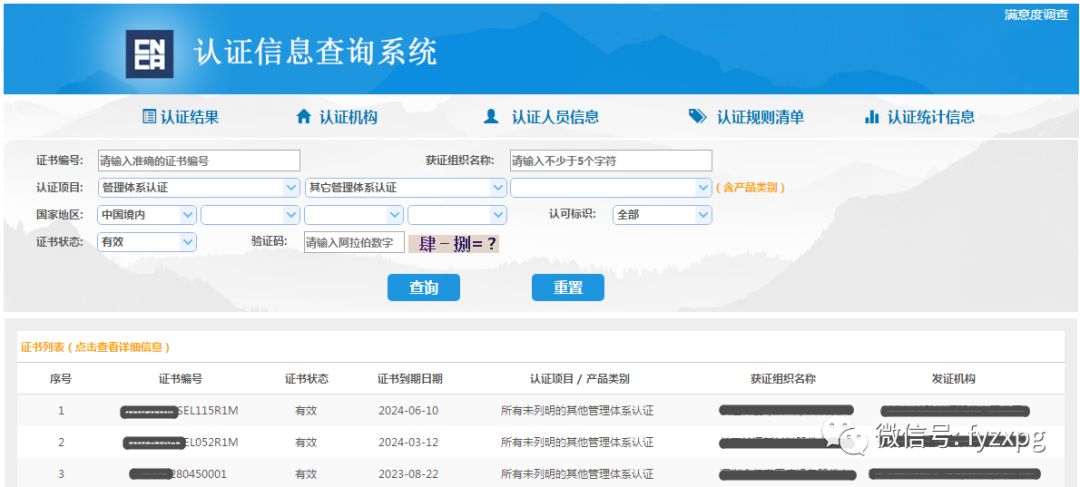Expand the 证书状态 有效 dropdown
Image resolution: width=1080 pixels, height=487 pixels.
tap(147, 242)
